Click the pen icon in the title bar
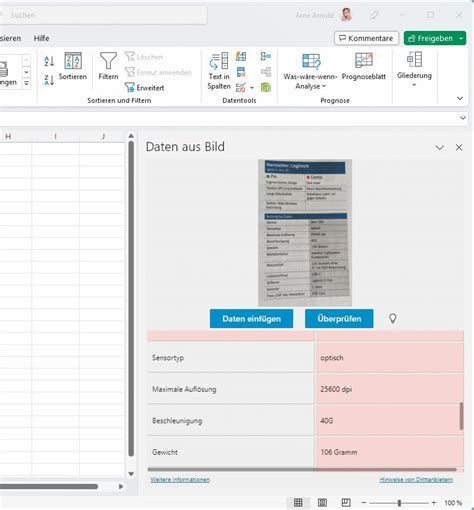Screen dimensions: 474x510 coord(374,15)
